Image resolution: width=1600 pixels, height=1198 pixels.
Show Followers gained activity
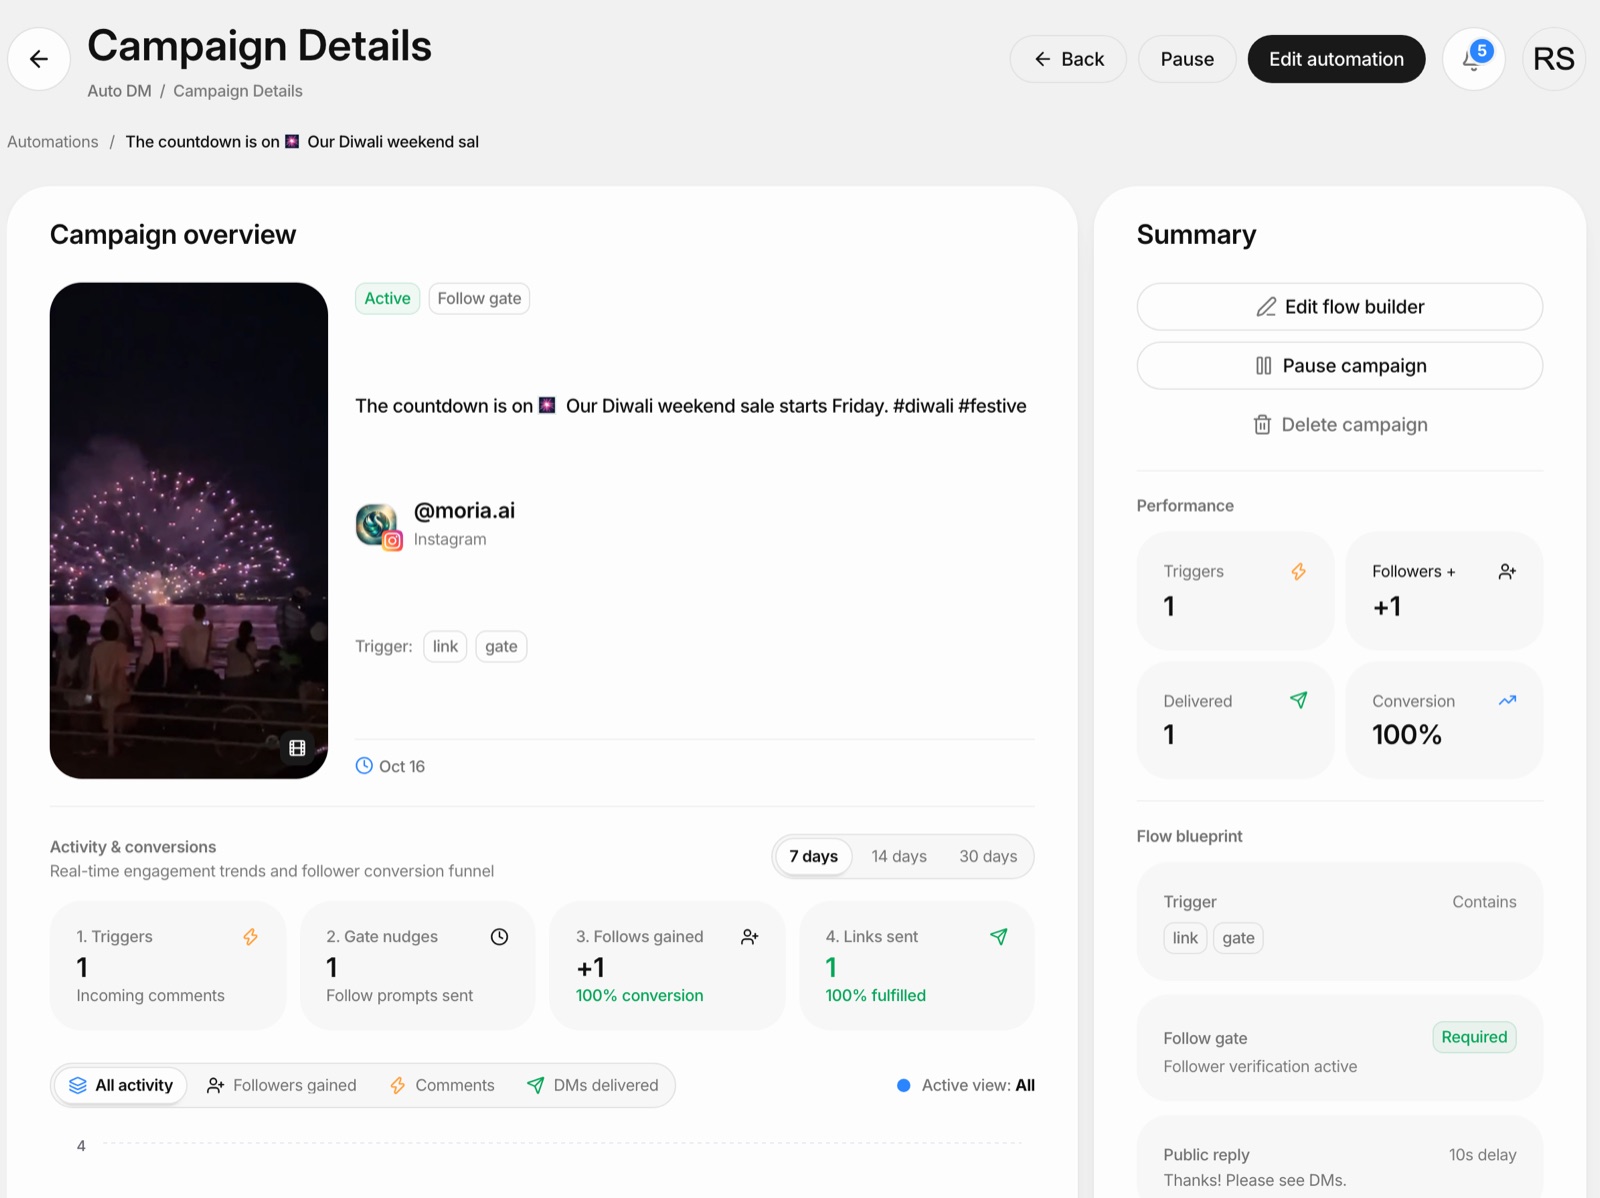tap(281, 1085)
